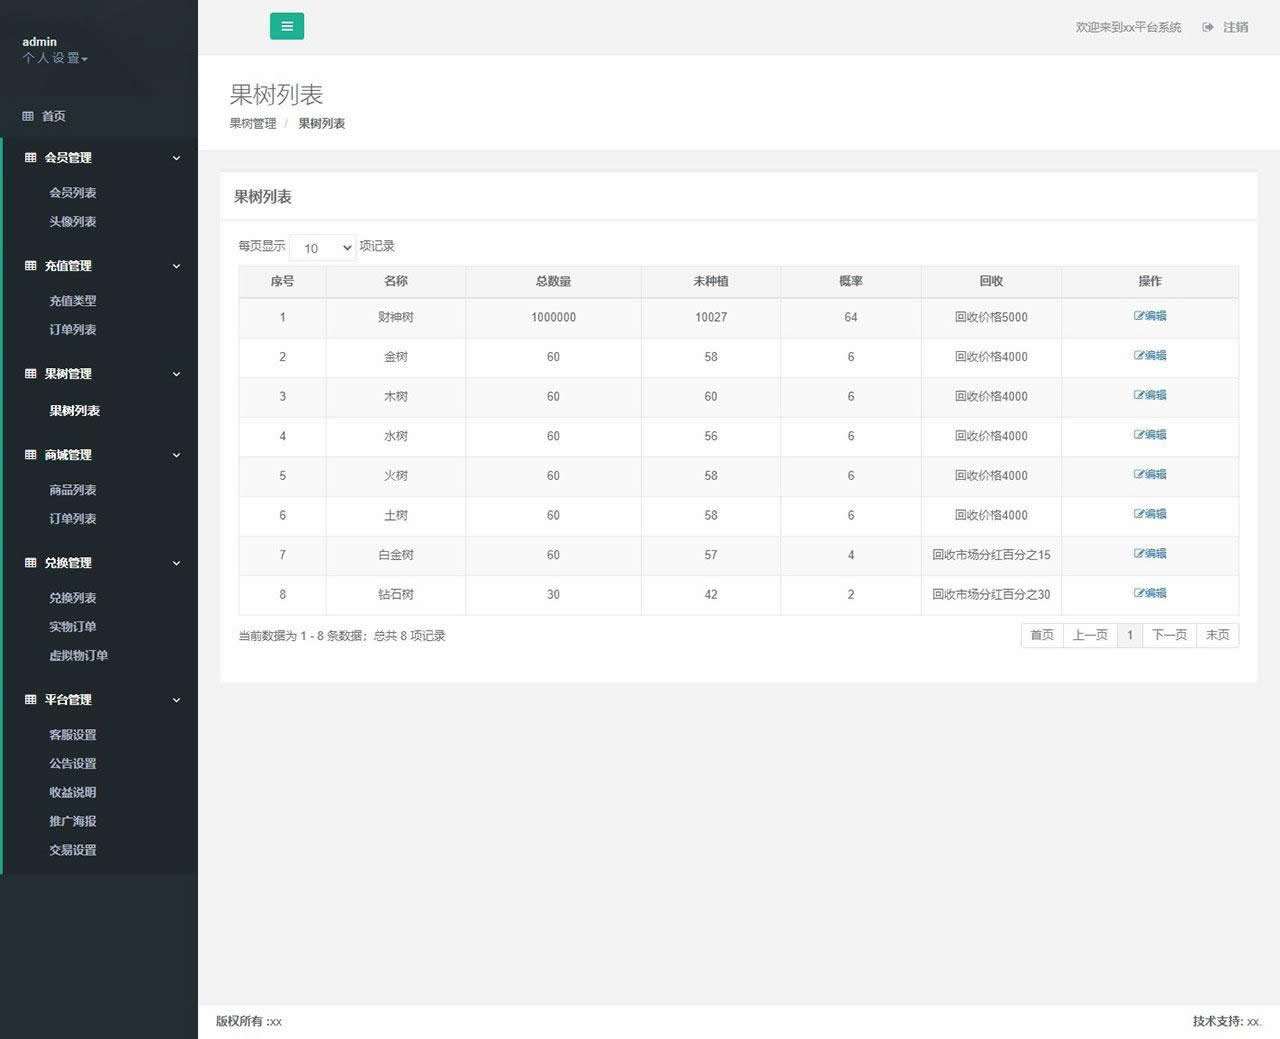Go to the 末页 last page button
The width and height of the screenshot is (1280, 1039).
click(1217, 635)
